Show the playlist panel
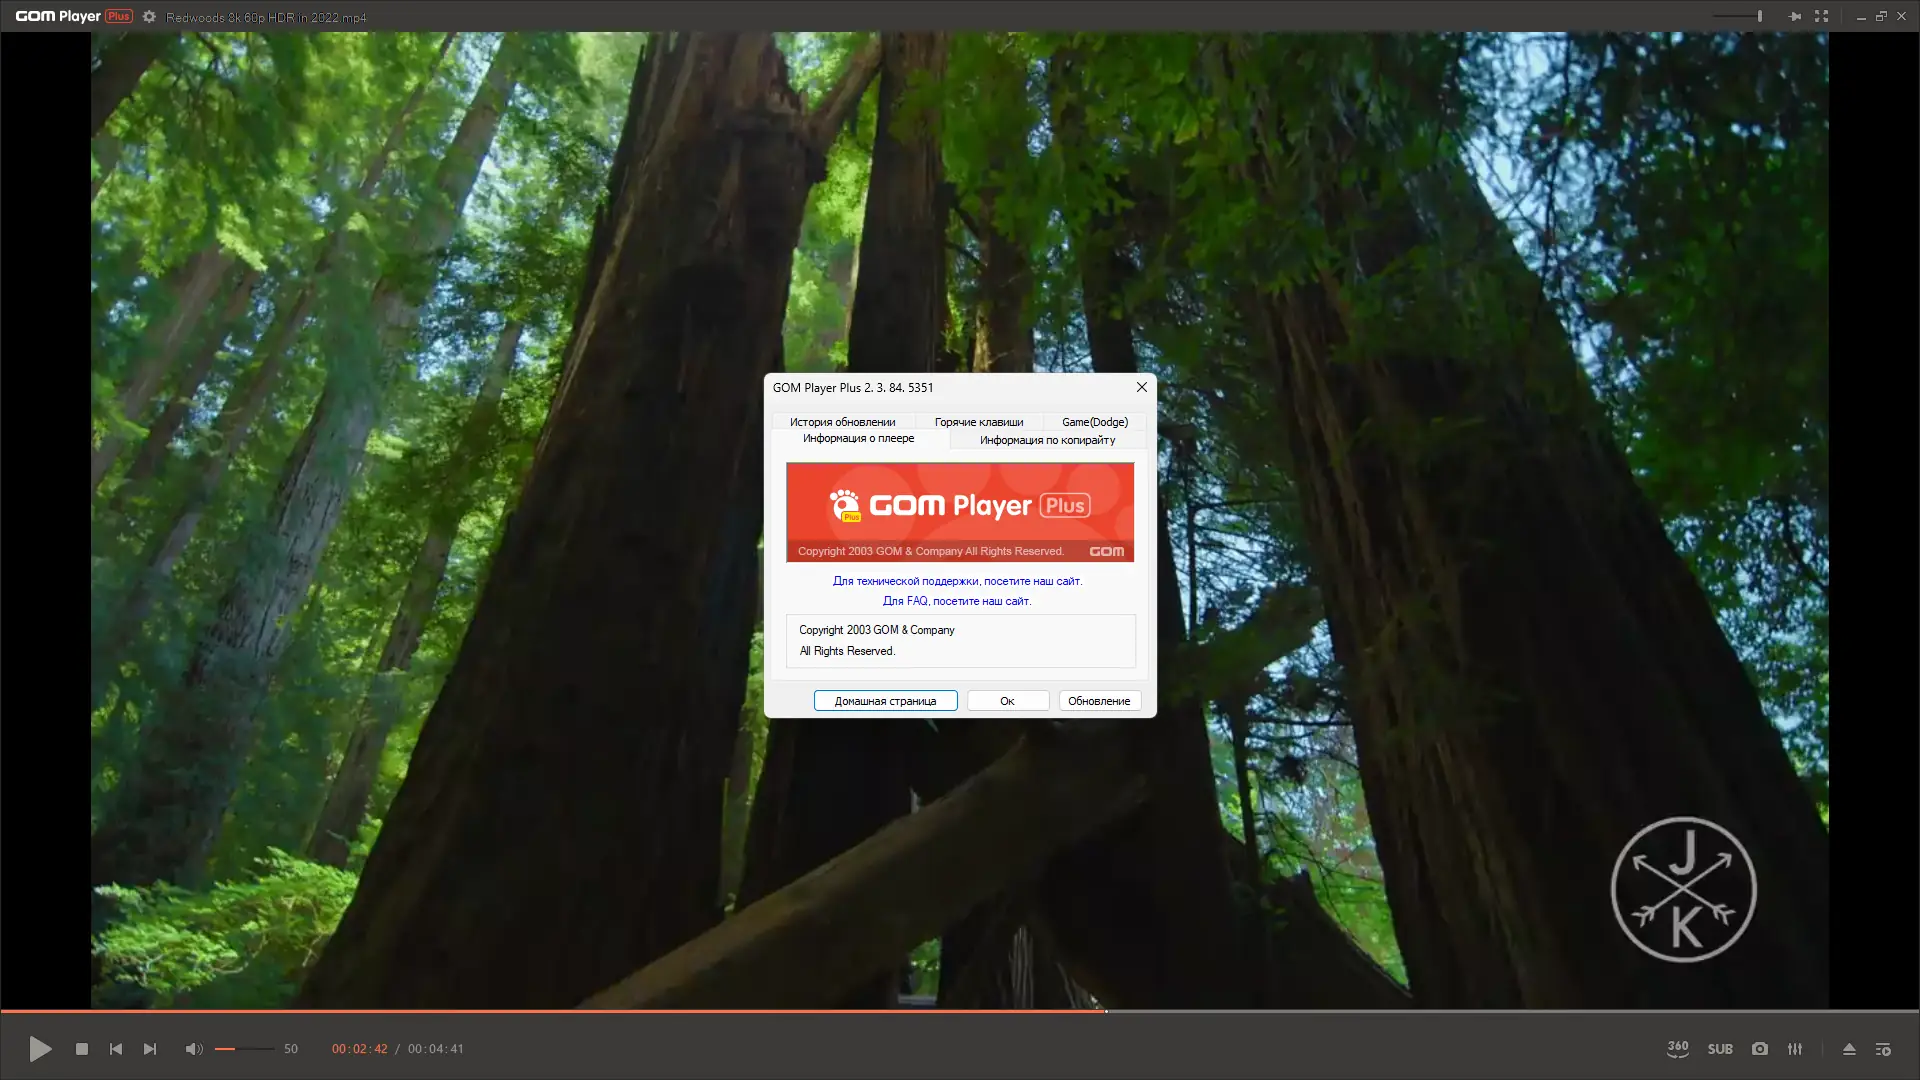Screen dimensions: 1920x1080 (x=1883, y=1049)
